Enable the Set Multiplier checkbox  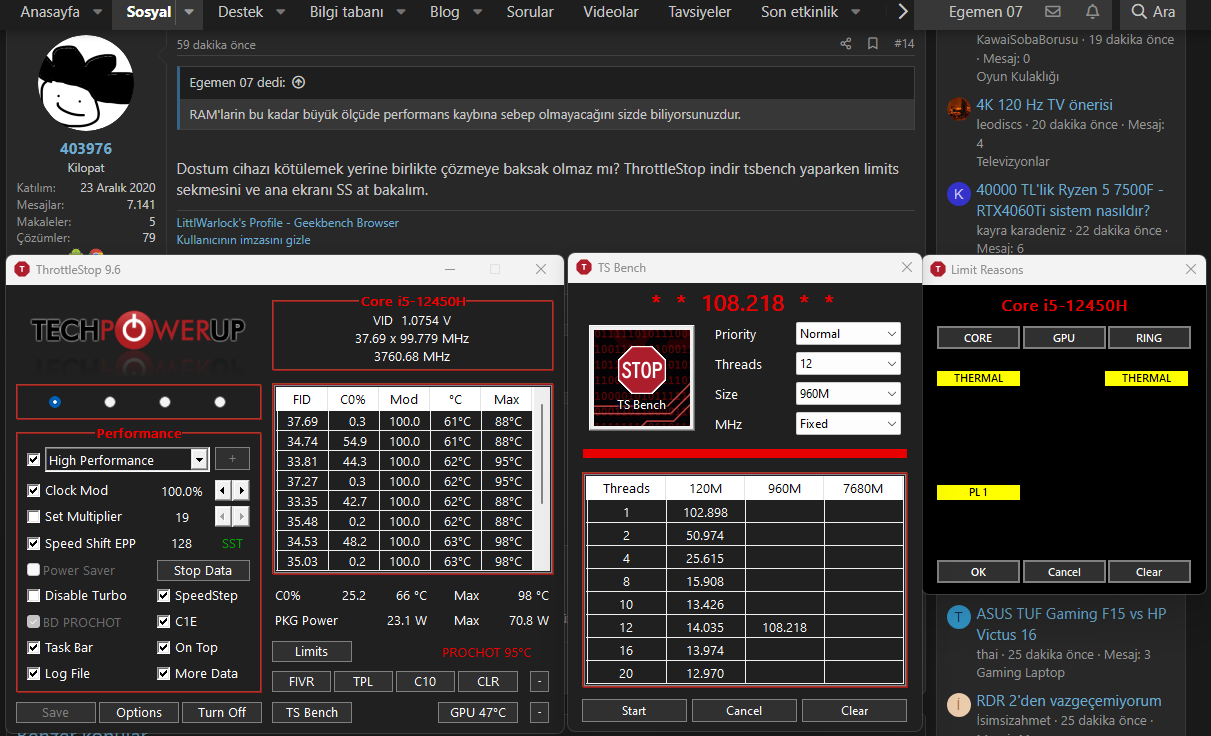[34, 517]
